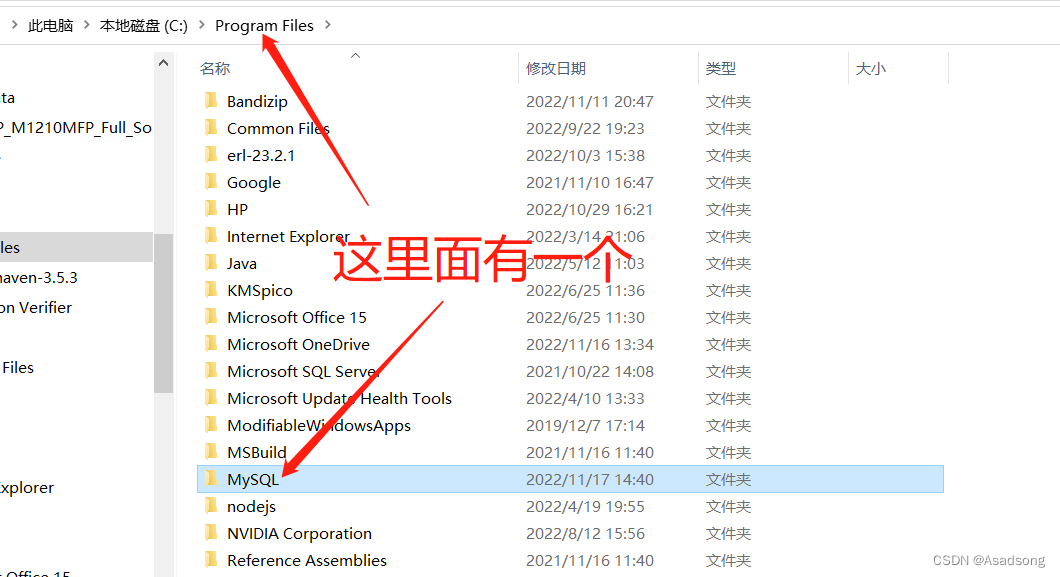
Task: Select the M1210MFP_Full_So item in sidebar
Action: 76,128
